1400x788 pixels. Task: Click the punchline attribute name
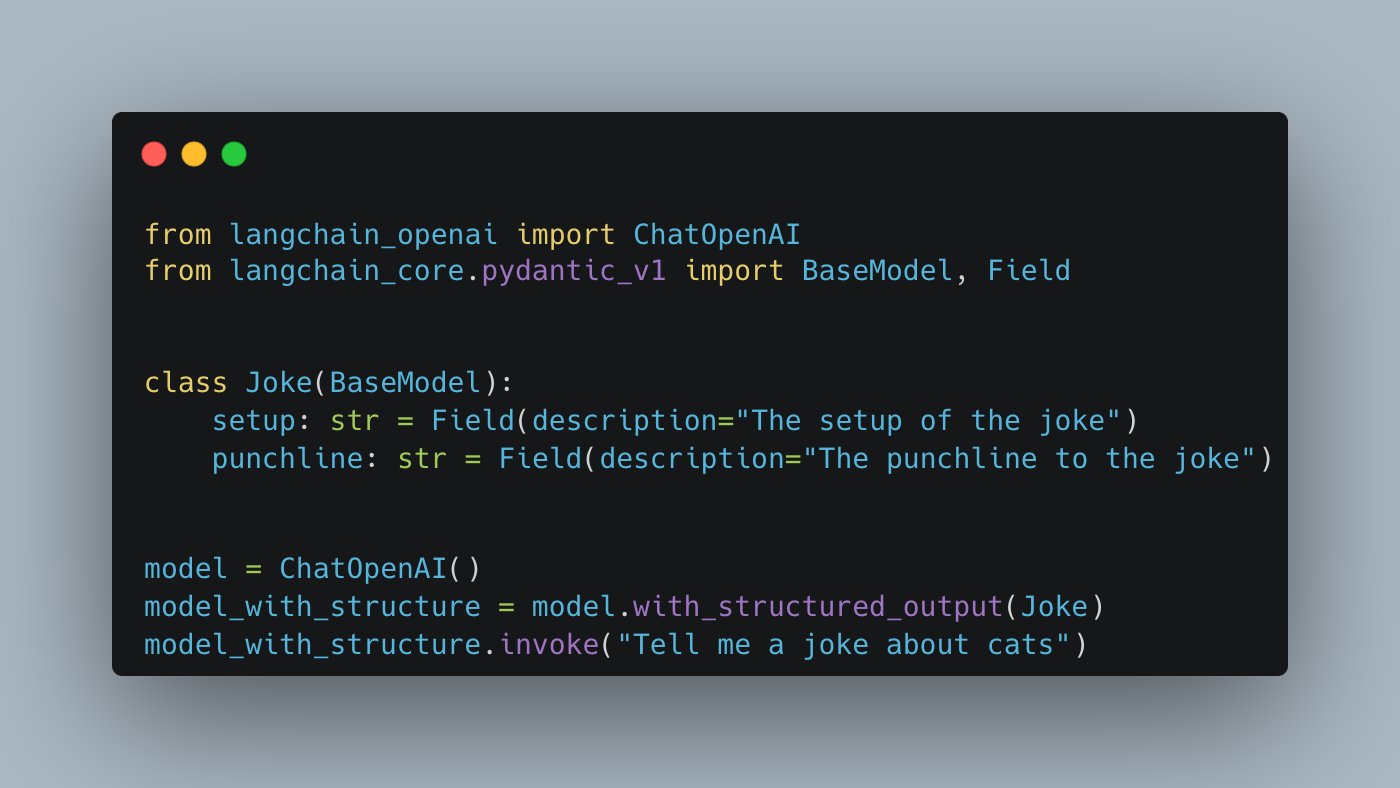click(x=296, y=459)
